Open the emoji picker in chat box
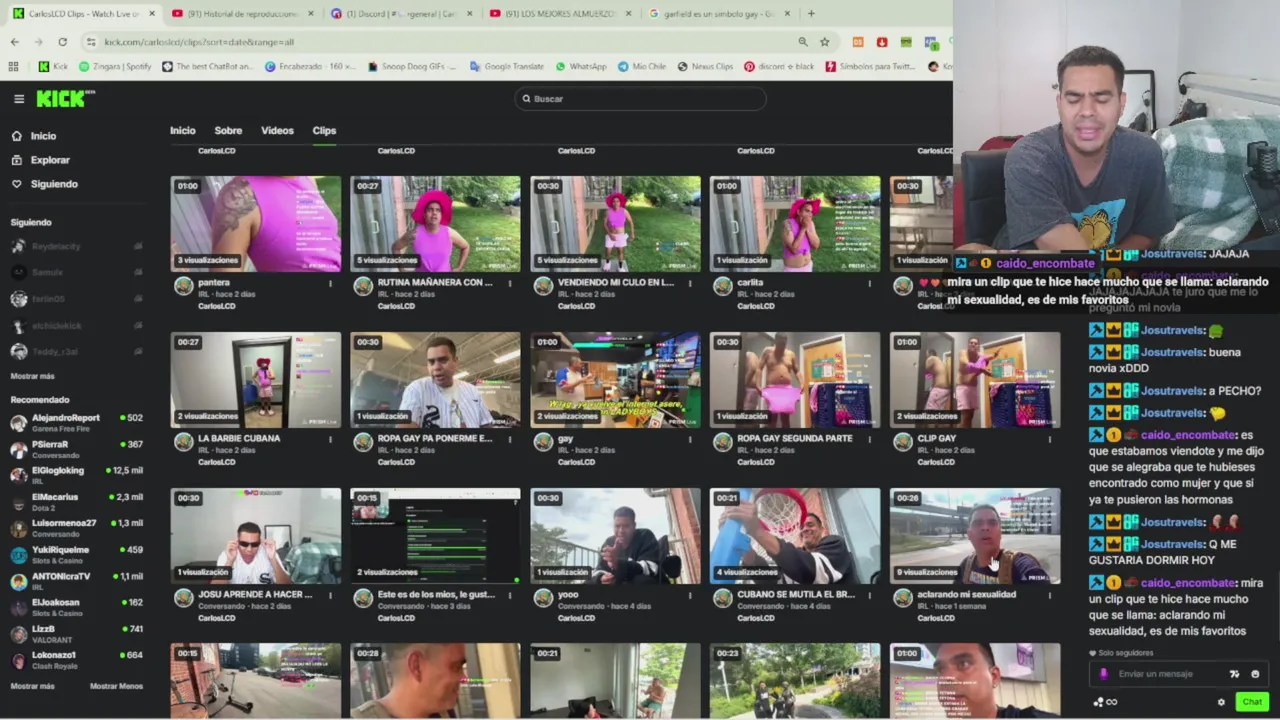 pyautogui.click(x=1255, y=674)
